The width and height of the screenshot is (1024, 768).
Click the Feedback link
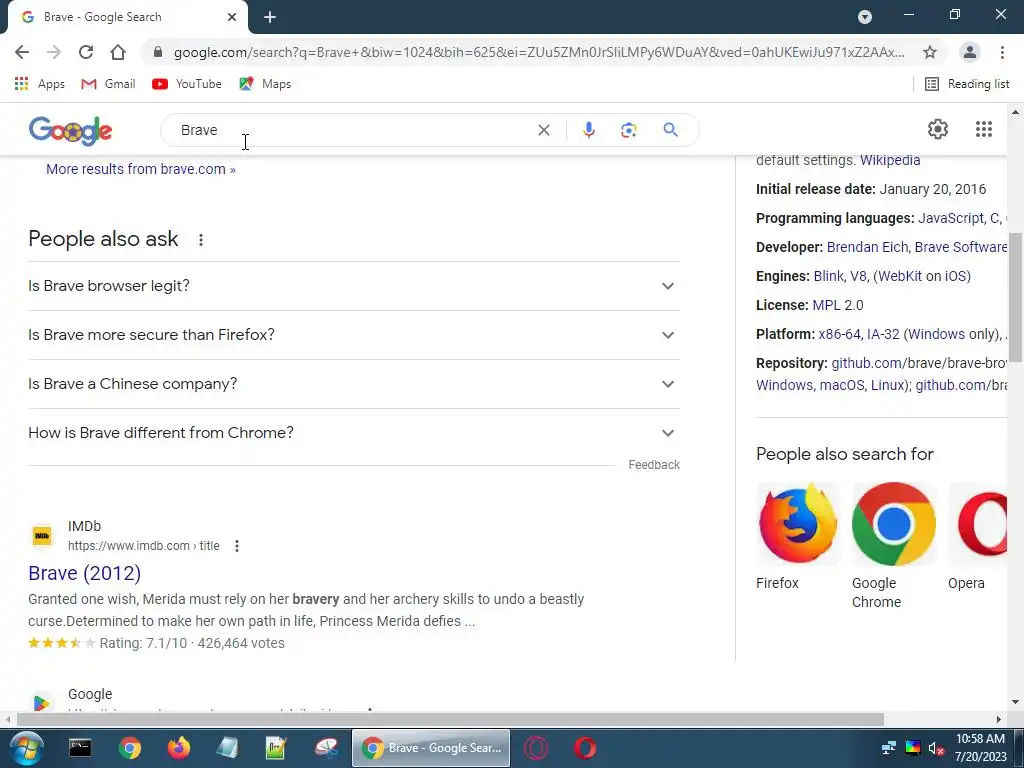(654, 465)
